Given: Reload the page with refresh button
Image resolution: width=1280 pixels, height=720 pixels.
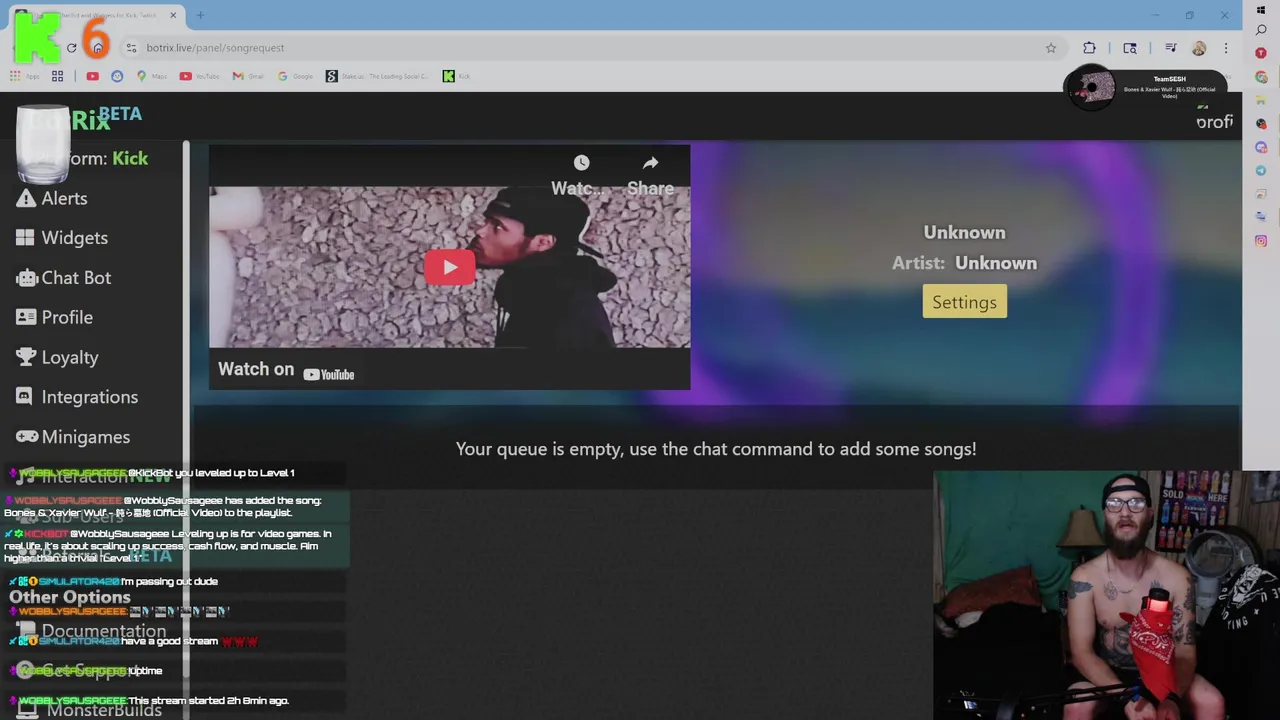Looking at the screenshot, I should click(71, 48).
